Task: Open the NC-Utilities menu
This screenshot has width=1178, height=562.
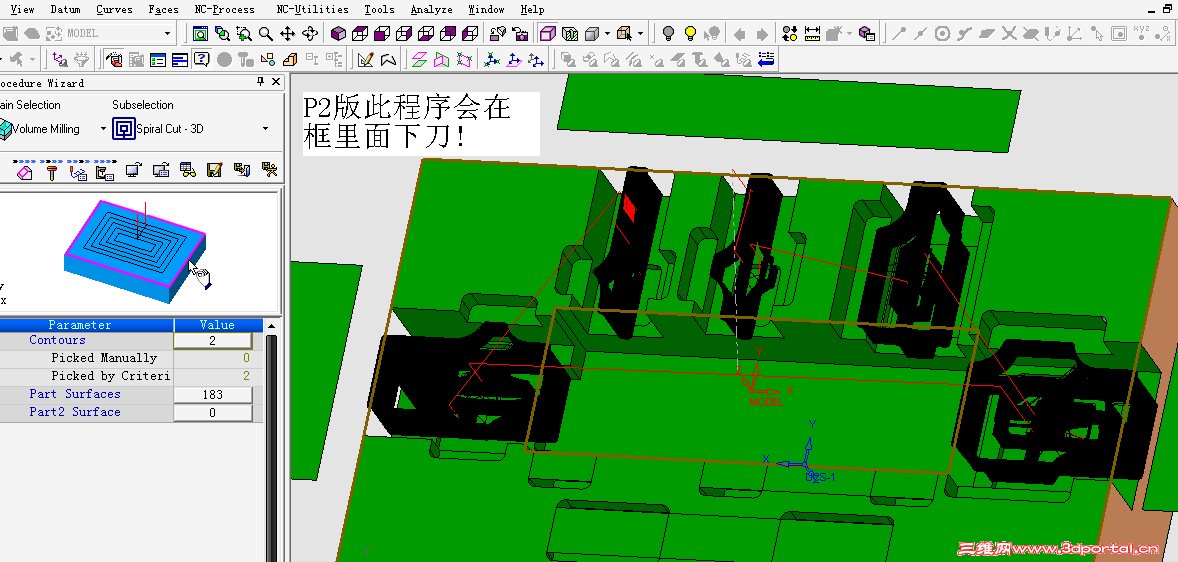Action: (x=313, y=10)
